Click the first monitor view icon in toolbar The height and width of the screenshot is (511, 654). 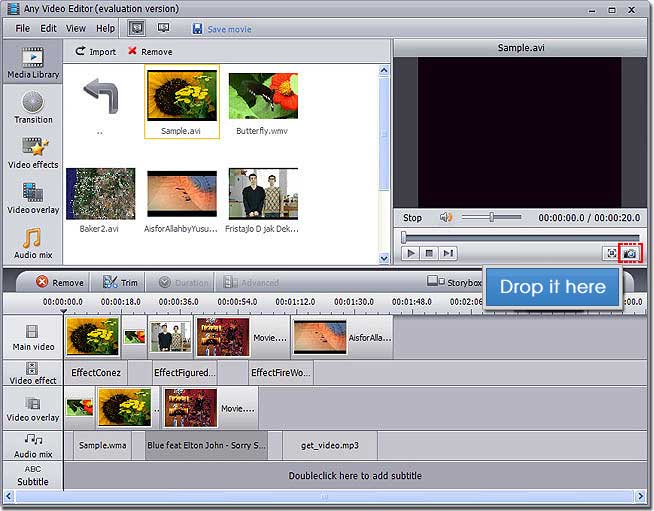(137, 28)
